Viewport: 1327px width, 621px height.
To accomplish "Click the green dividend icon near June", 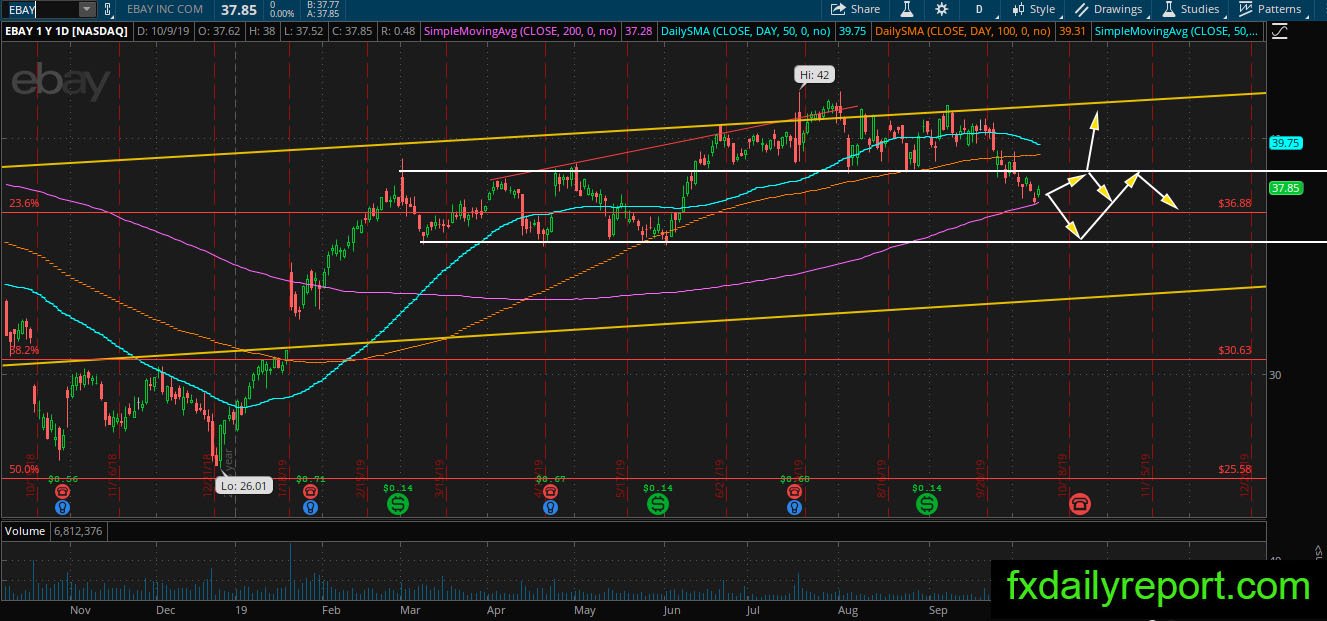I will tap(658, 504).
